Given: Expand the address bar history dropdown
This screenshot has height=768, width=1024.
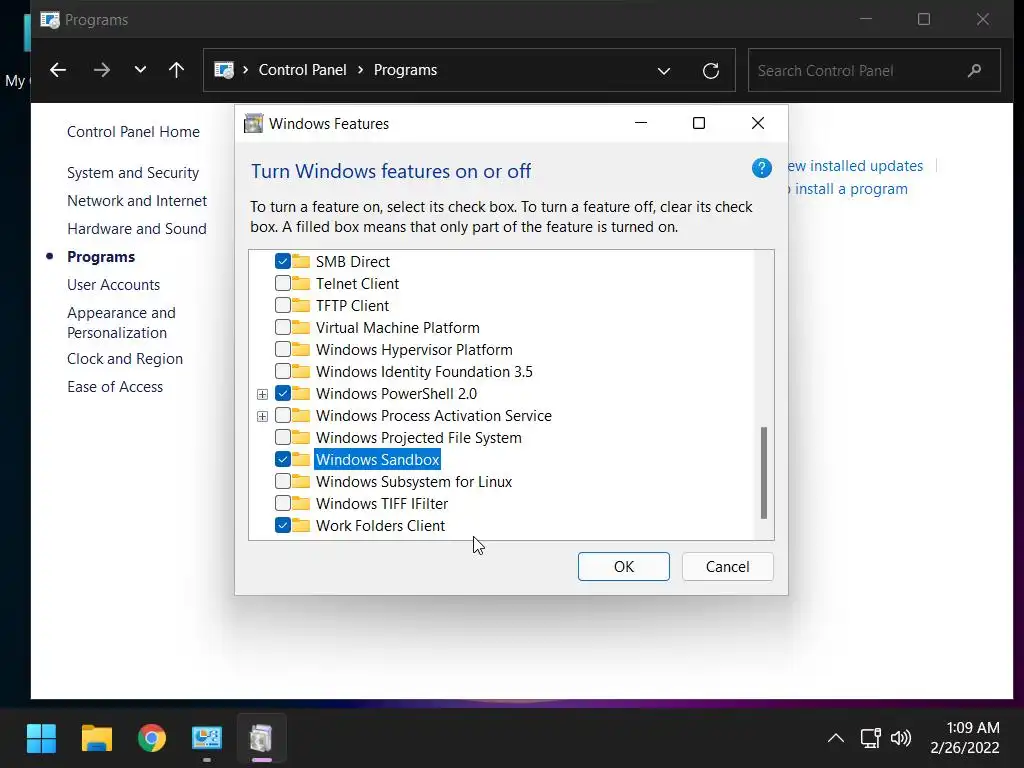Looking at the screenshot, I should (664, 71).
